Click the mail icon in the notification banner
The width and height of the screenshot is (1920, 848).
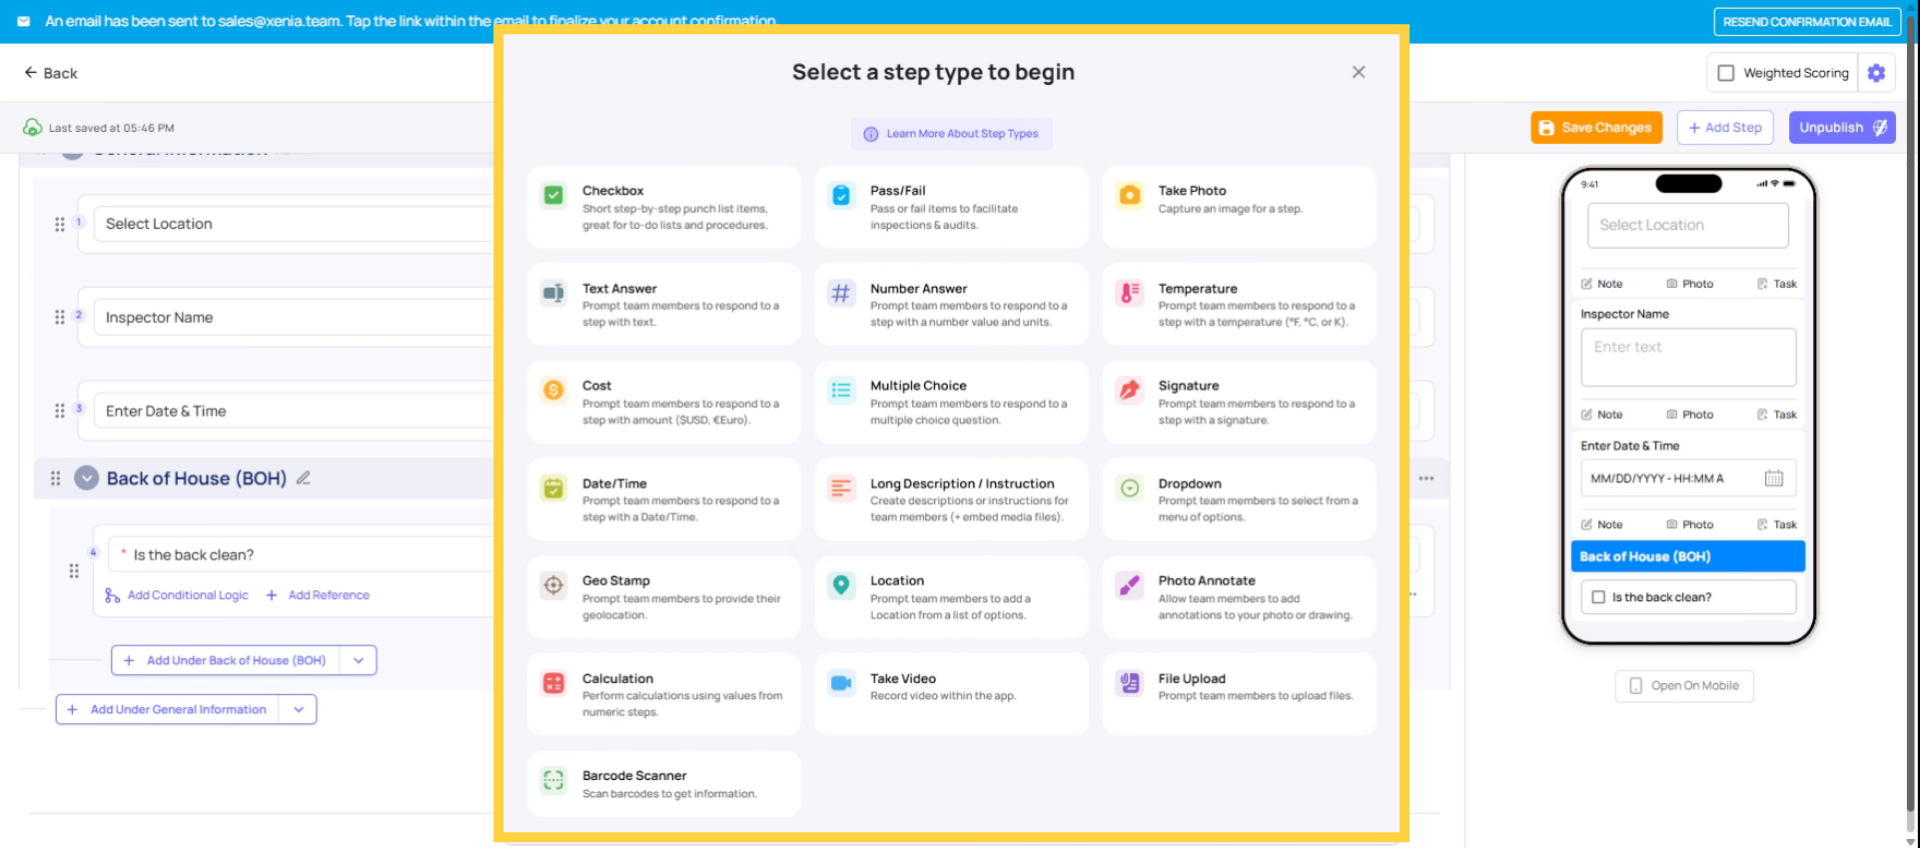24,21
